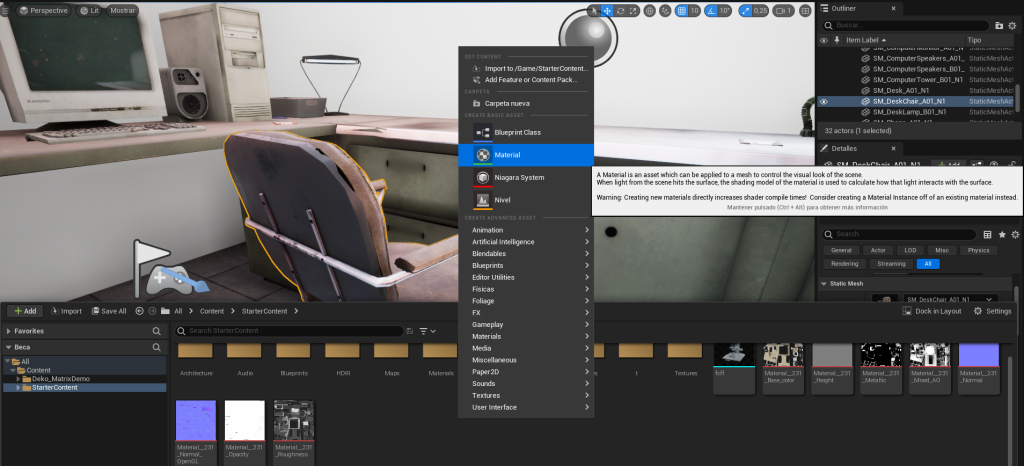Collapse the Beca section

point(8,347)
